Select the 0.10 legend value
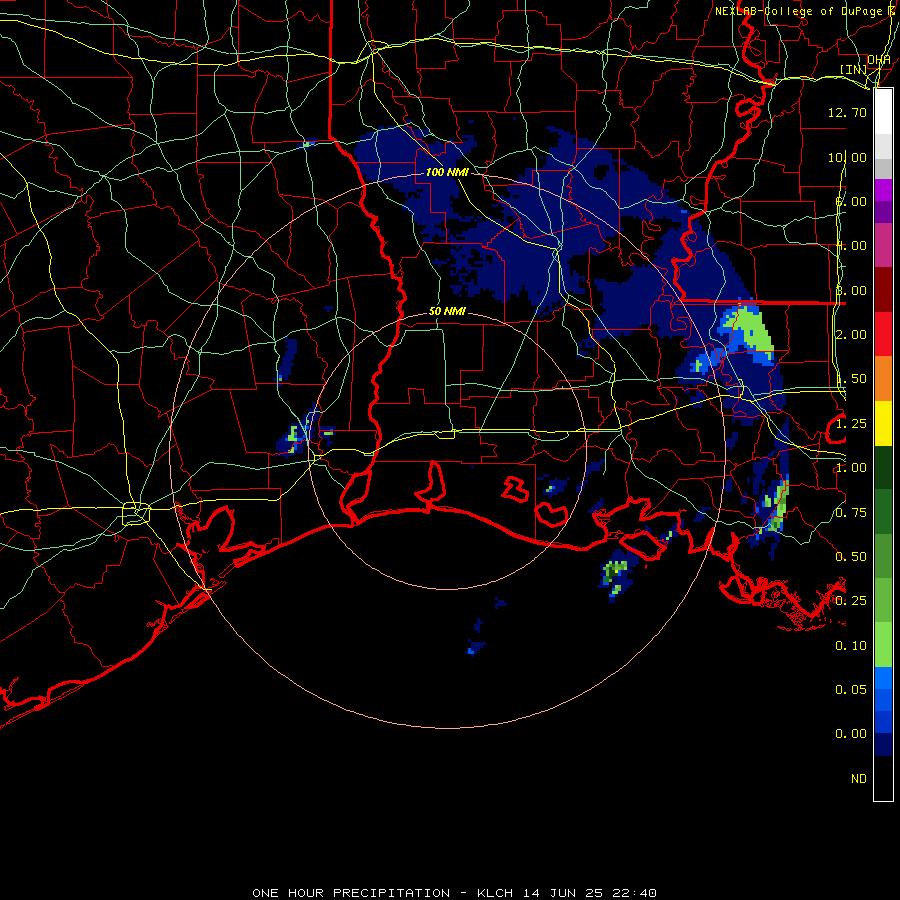 (851, 646)
